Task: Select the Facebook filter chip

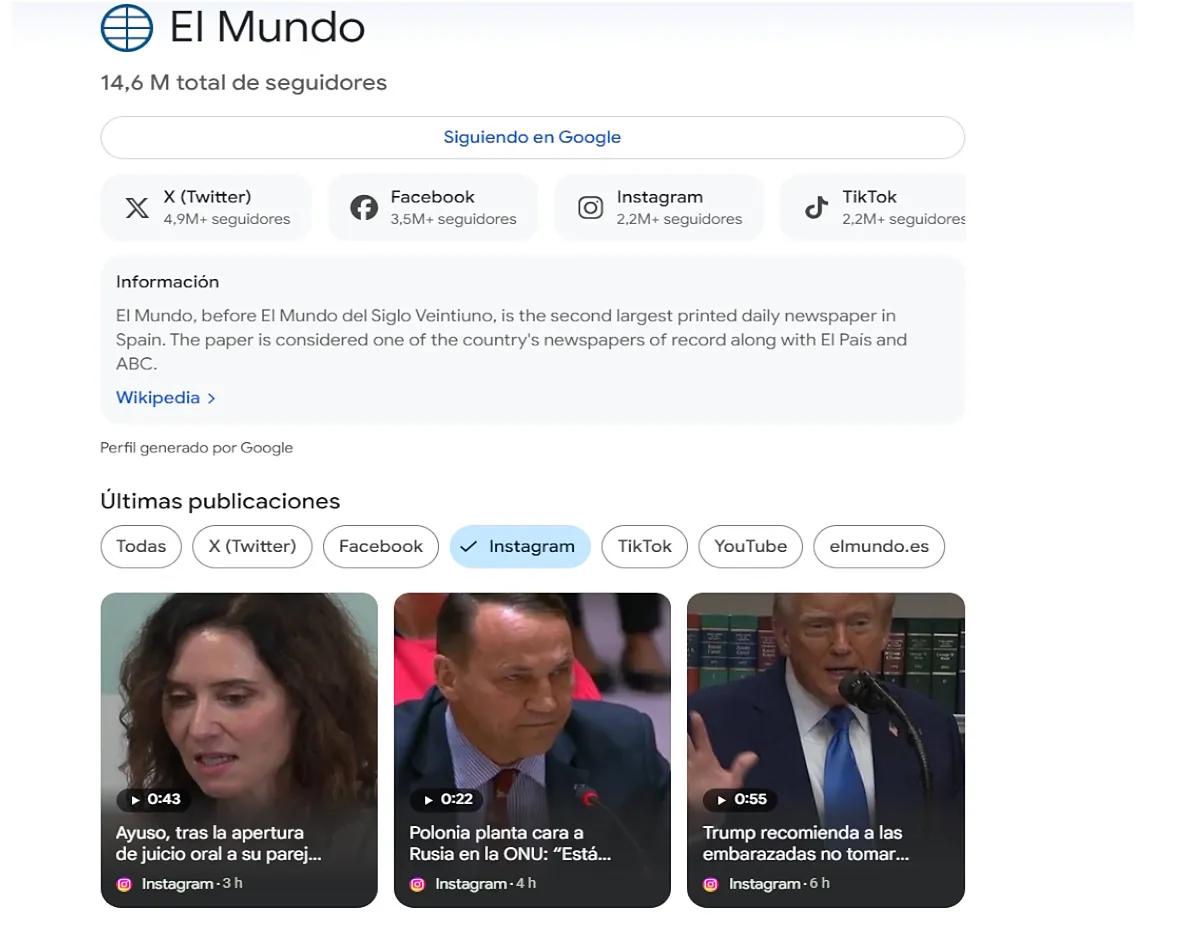Action: 381,546
